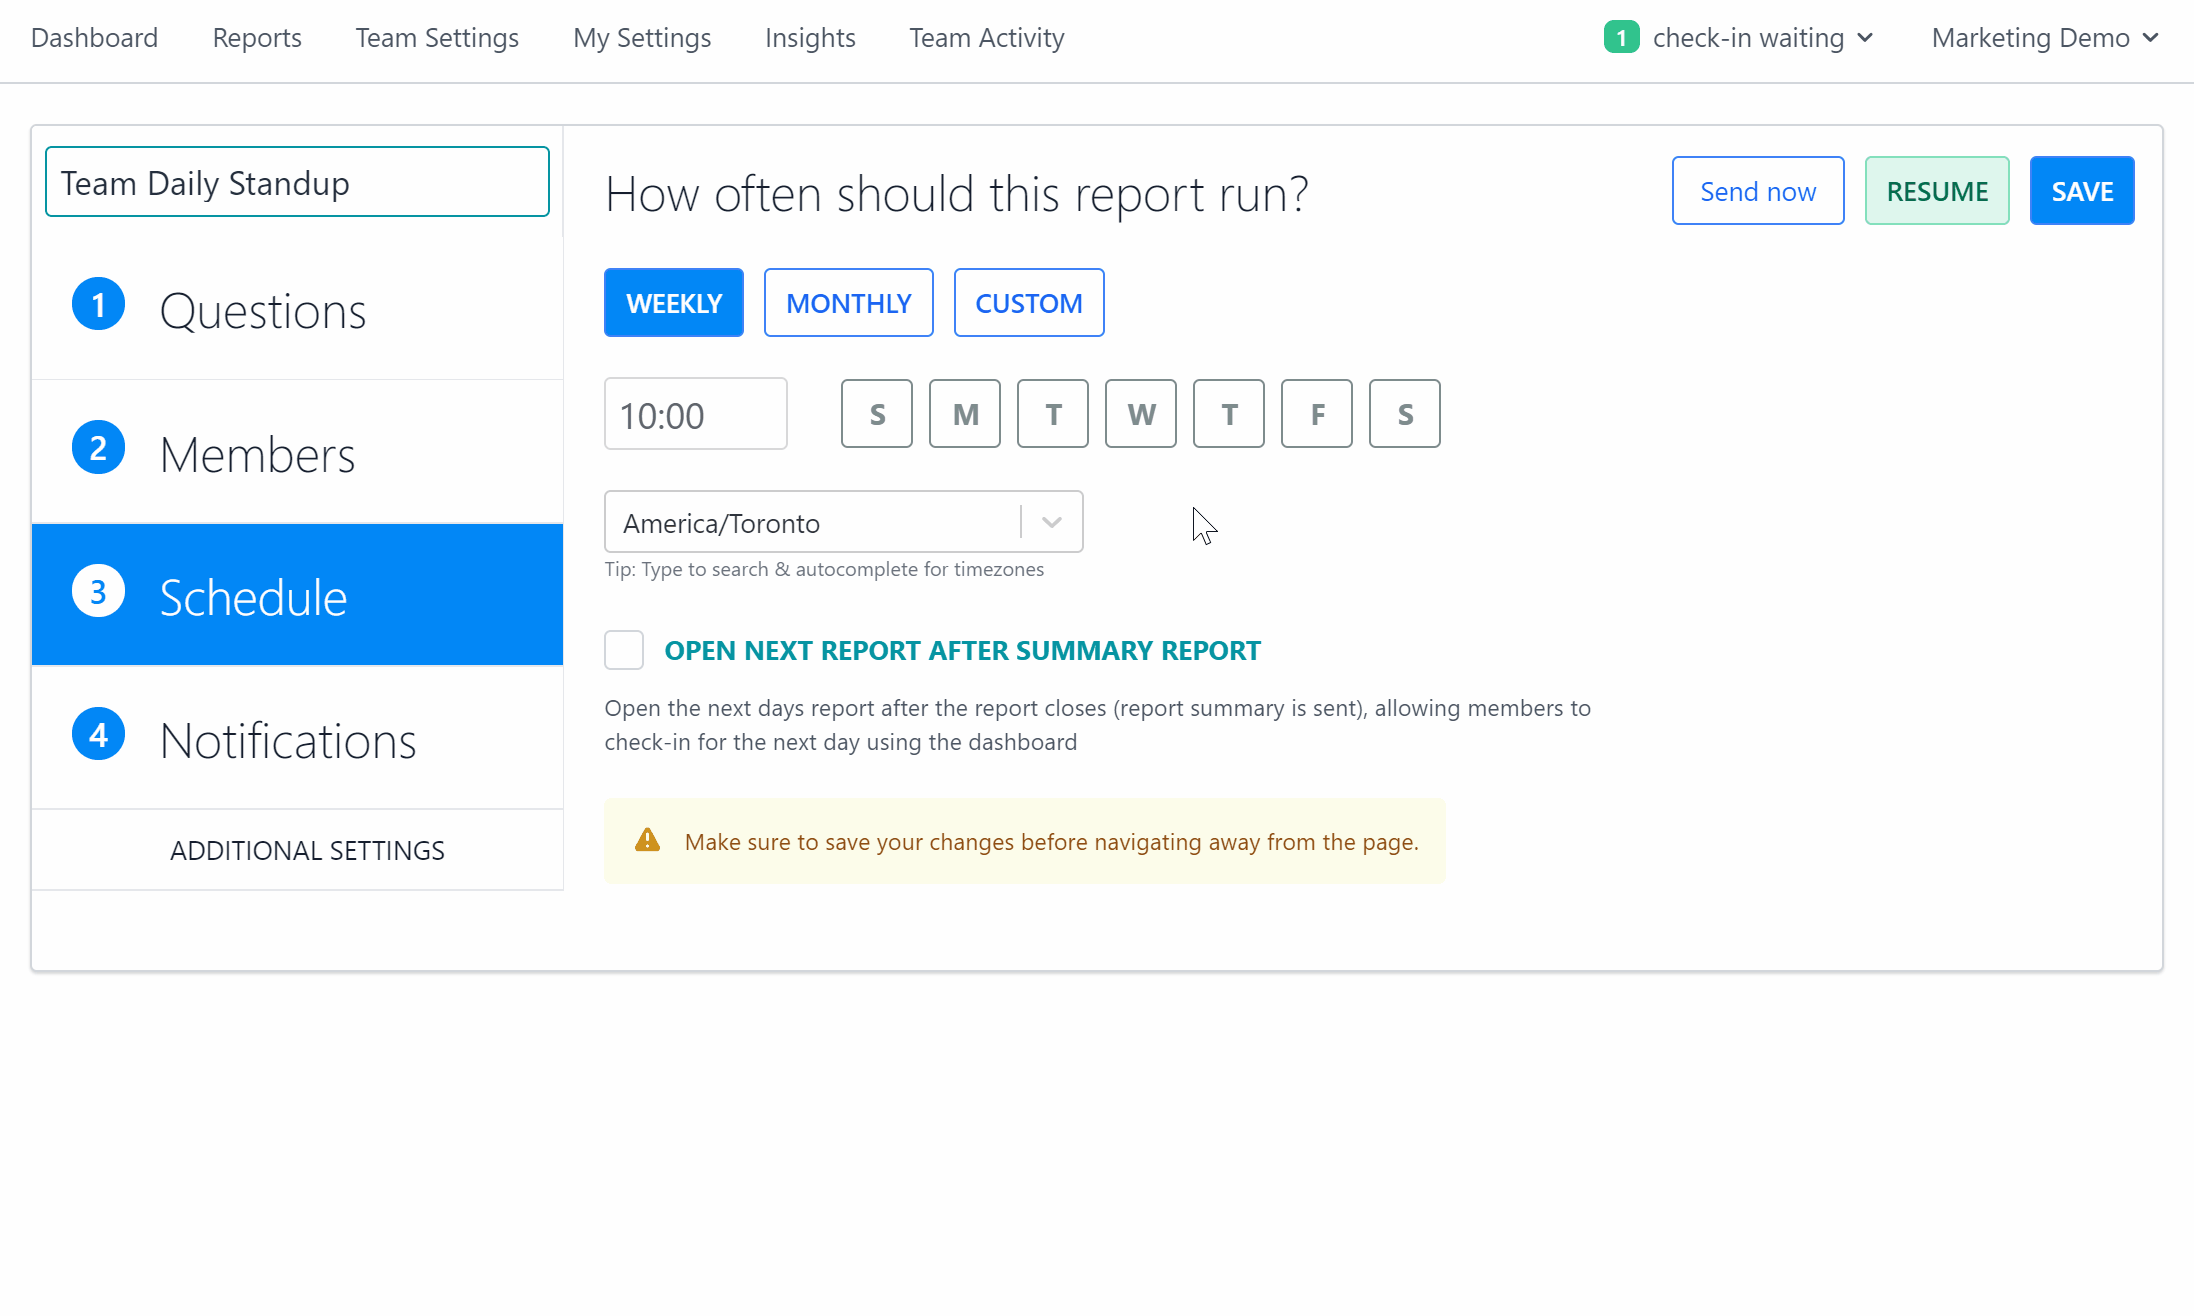Select the Members step icon numbered 2
The image size is (2194, 1316).
tap(98, 447)
